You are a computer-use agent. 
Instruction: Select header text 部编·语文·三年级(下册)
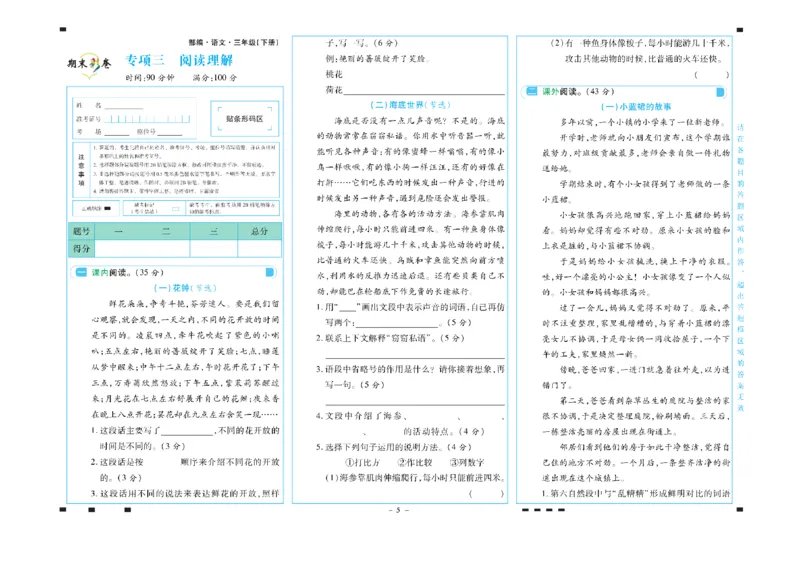(x=233, y=42)
